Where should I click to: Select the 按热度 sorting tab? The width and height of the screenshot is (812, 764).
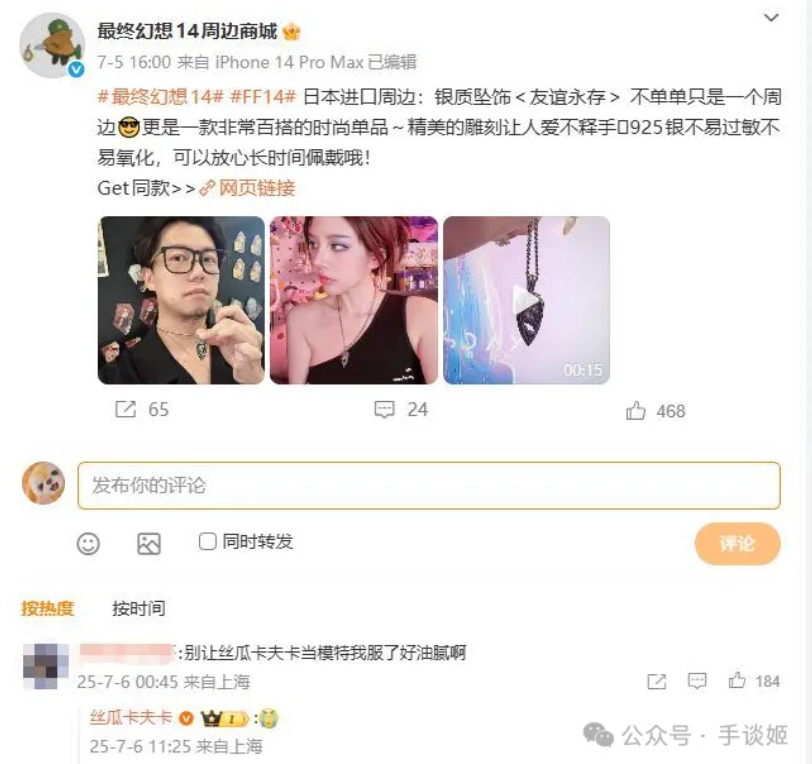tap(48, 608)
